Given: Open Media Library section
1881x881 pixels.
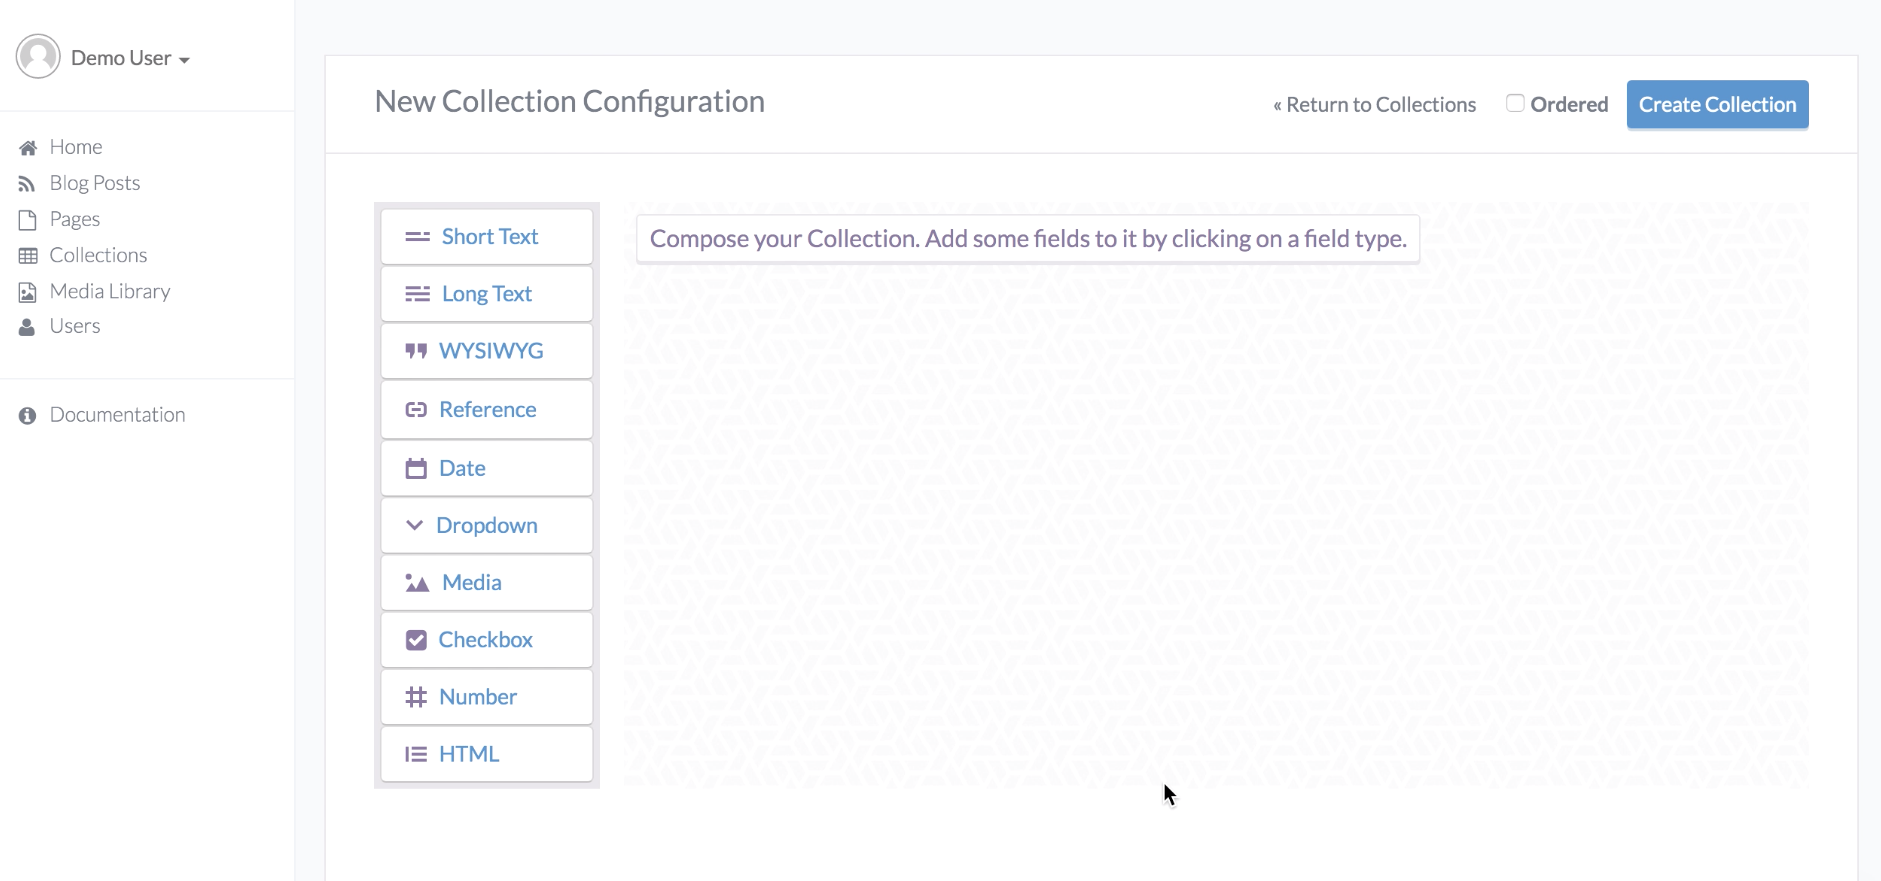Looking at the screenshot, I should point(110,291).
